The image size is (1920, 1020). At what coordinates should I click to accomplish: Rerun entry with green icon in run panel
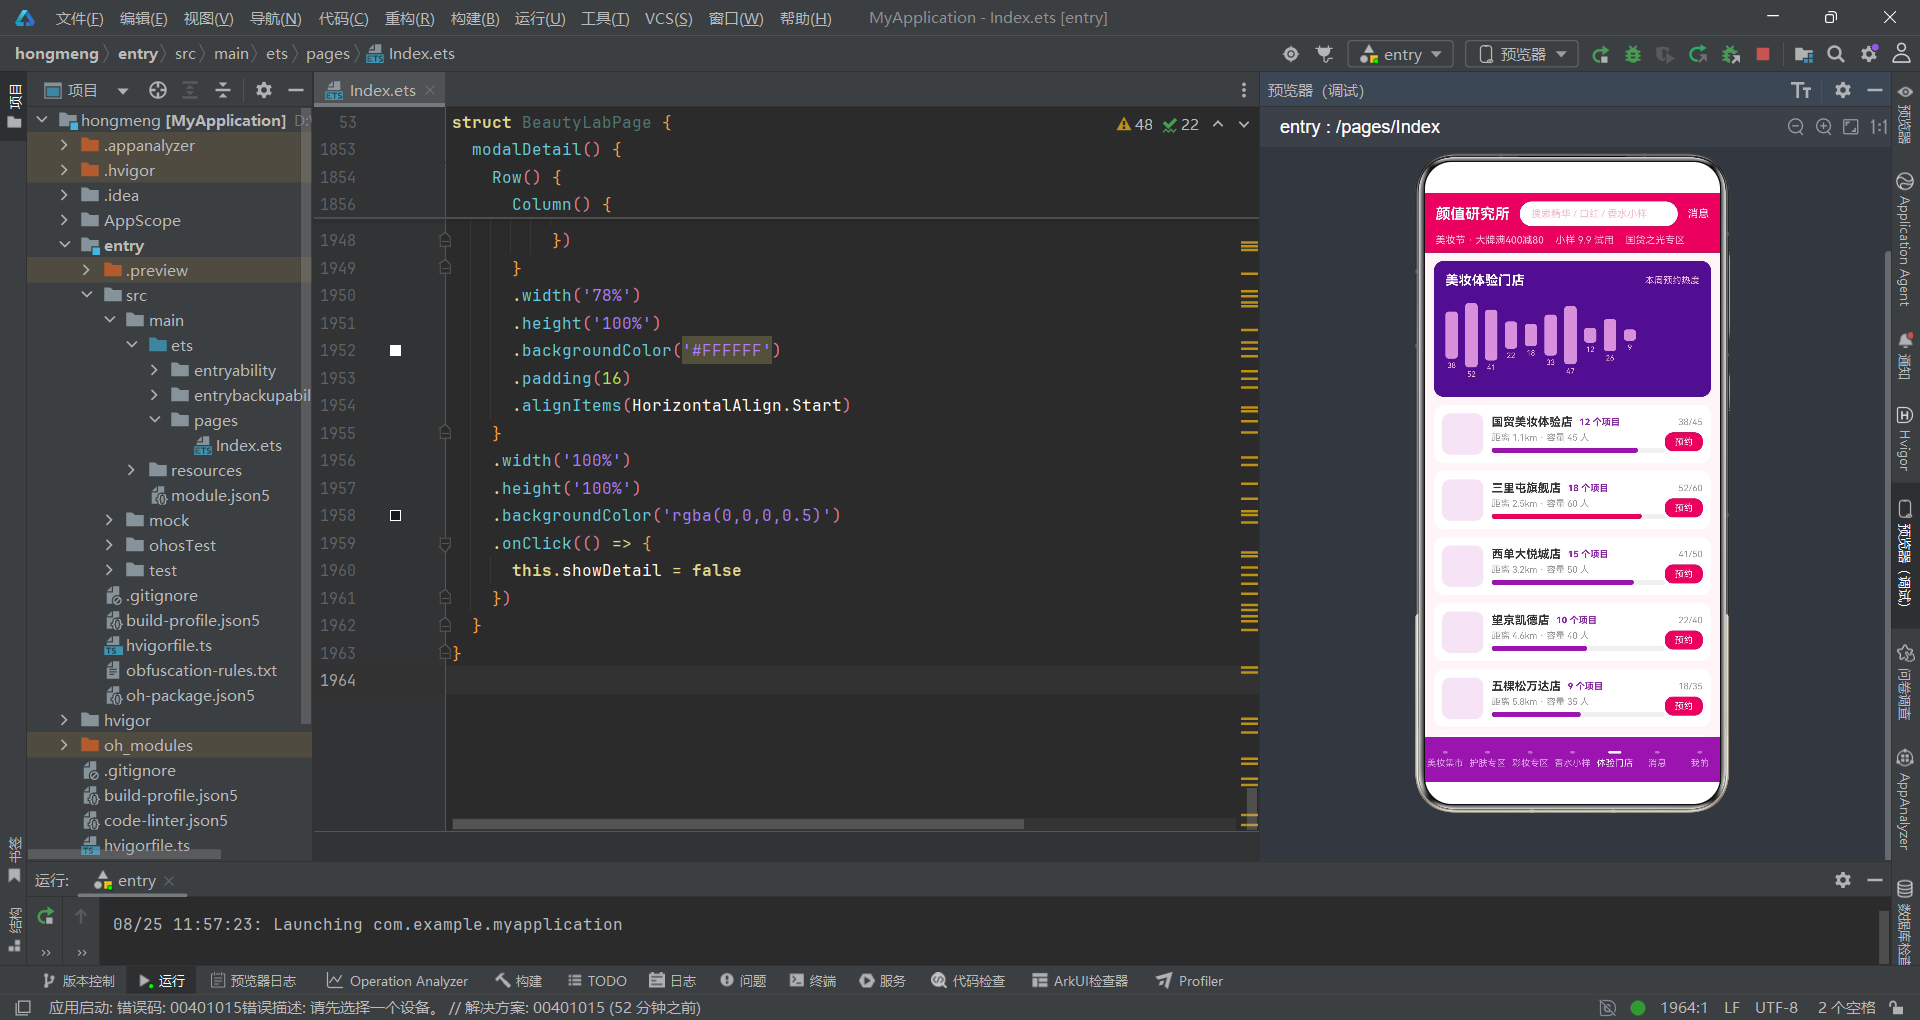click(x=46, y=916)
